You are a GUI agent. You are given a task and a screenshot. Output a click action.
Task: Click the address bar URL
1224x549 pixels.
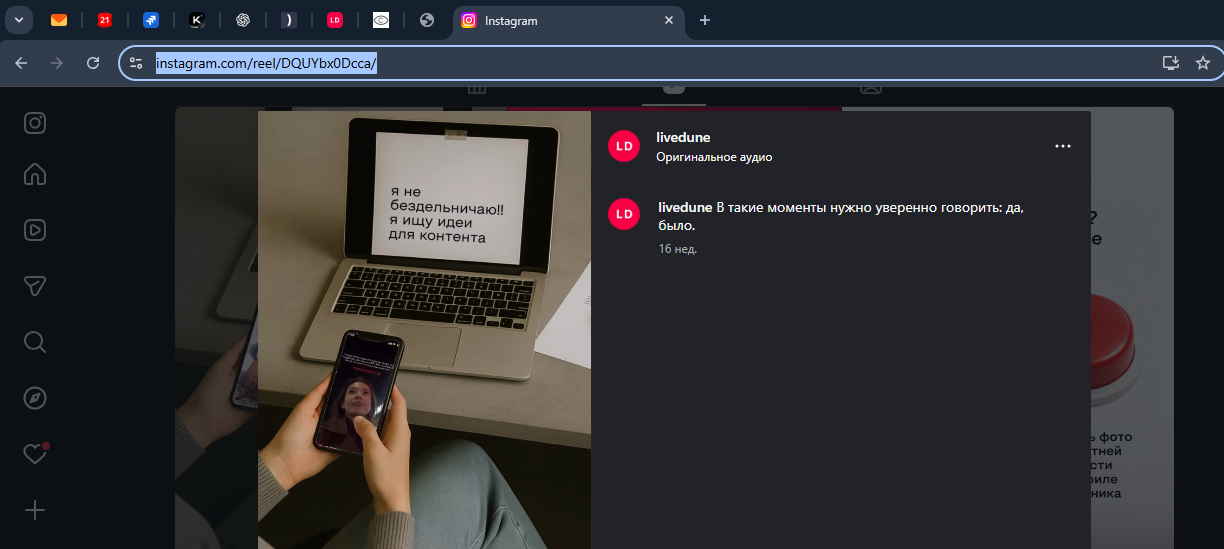[266, 63]
